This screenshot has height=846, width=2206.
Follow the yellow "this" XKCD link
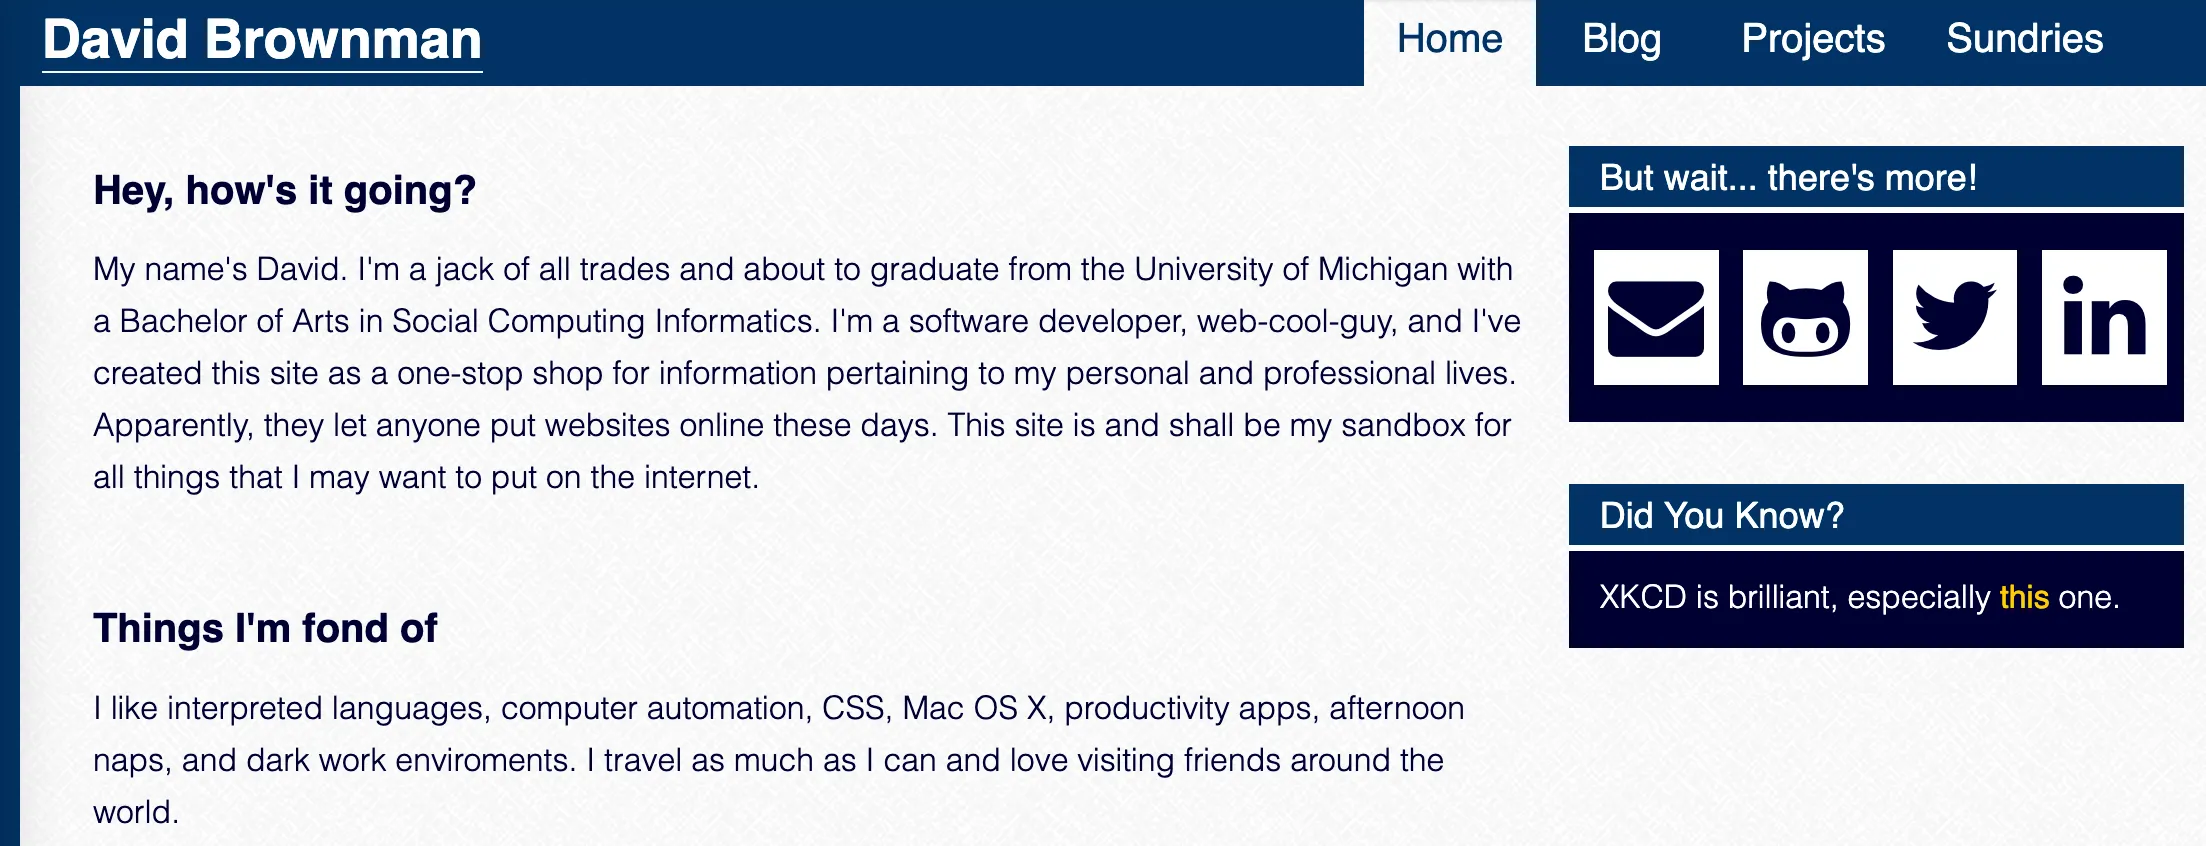tap(2024, 597)
